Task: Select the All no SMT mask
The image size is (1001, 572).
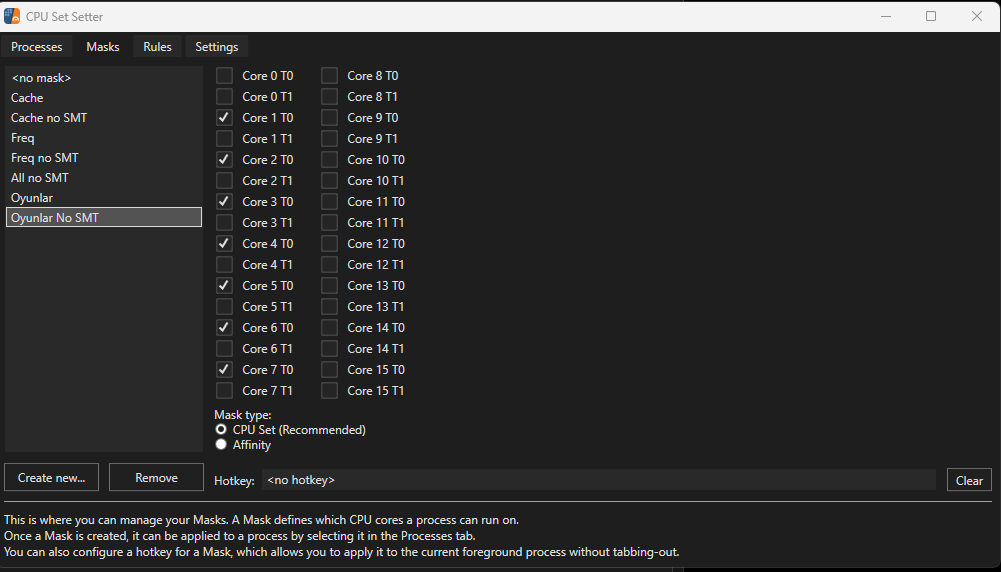Action: pyautogui.click(x=103, y=177)
